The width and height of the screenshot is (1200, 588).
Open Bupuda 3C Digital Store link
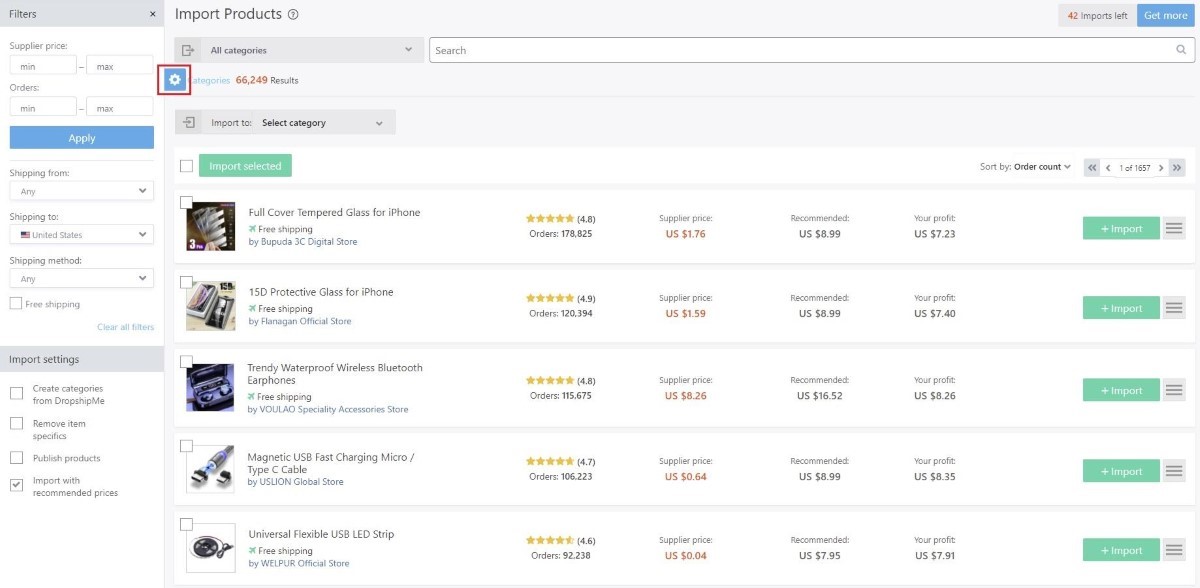308,242
